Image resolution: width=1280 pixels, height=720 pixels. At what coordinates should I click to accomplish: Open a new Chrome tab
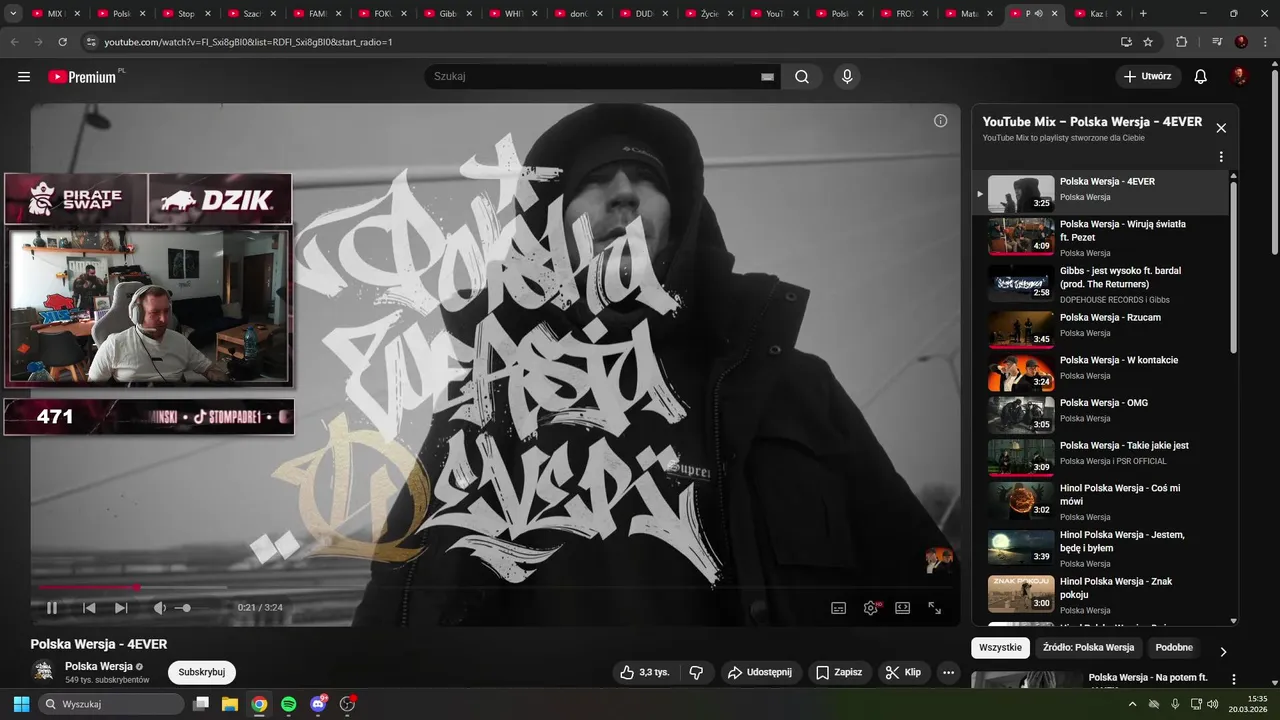pos(1143,14)
